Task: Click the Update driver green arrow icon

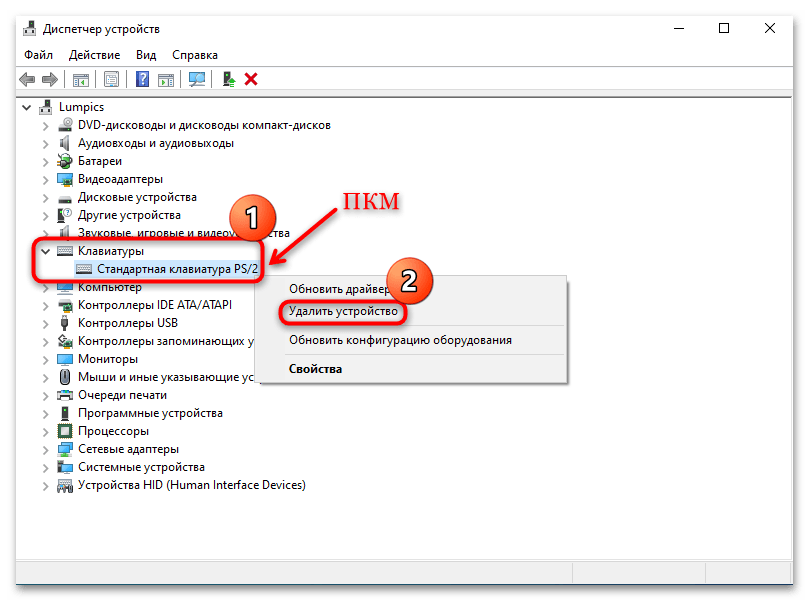Action: (x=229, y=79)
